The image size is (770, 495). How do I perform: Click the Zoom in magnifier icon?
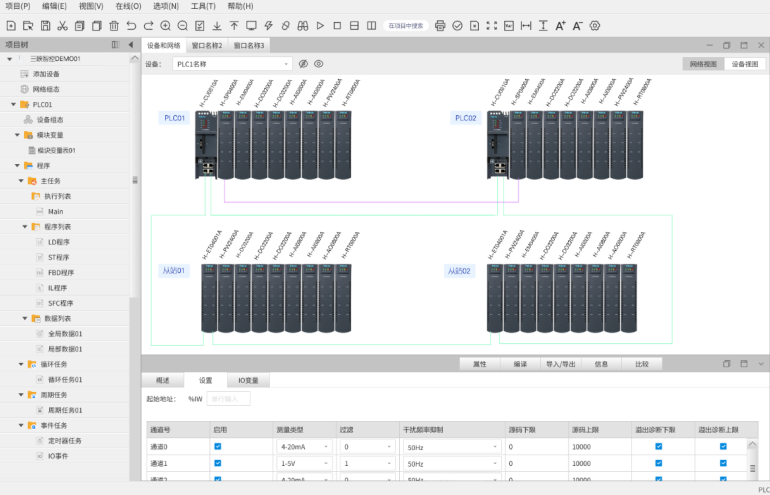(x=165, y=25)
